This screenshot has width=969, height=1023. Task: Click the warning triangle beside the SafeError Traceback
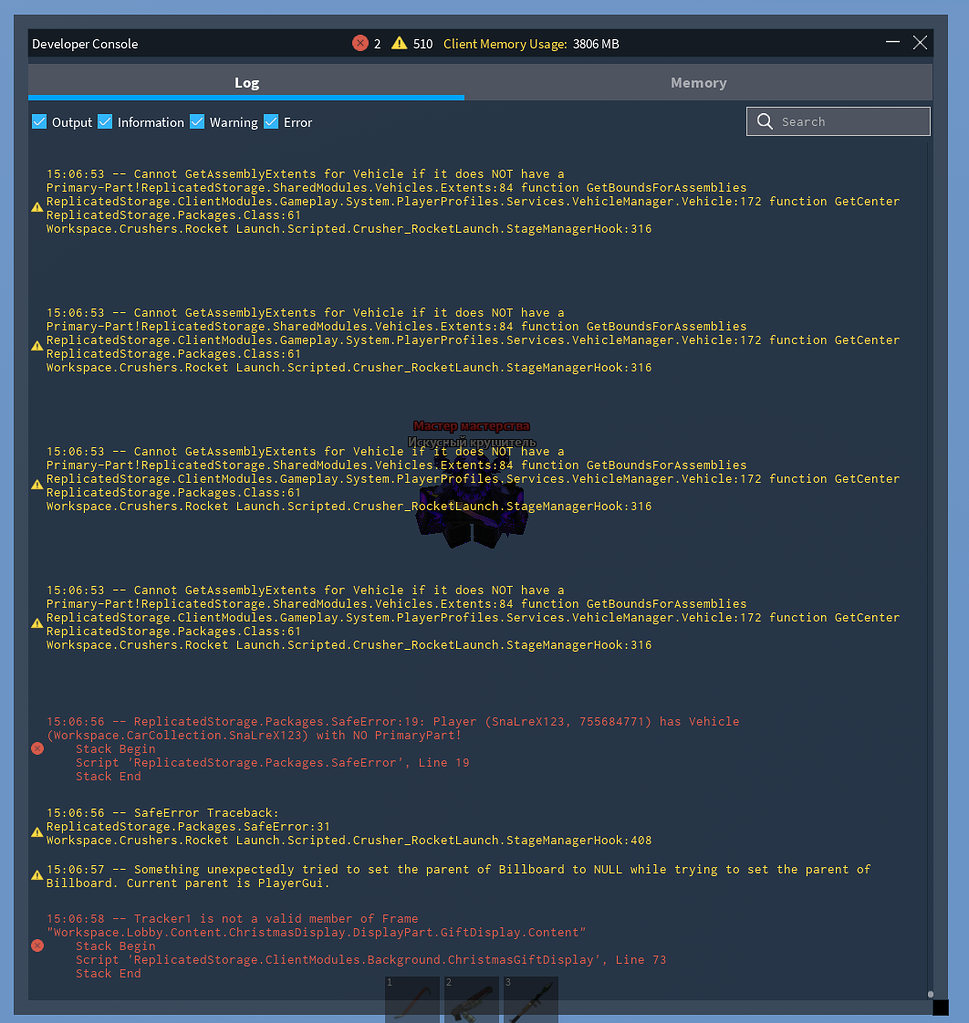(x=37, y=833)
